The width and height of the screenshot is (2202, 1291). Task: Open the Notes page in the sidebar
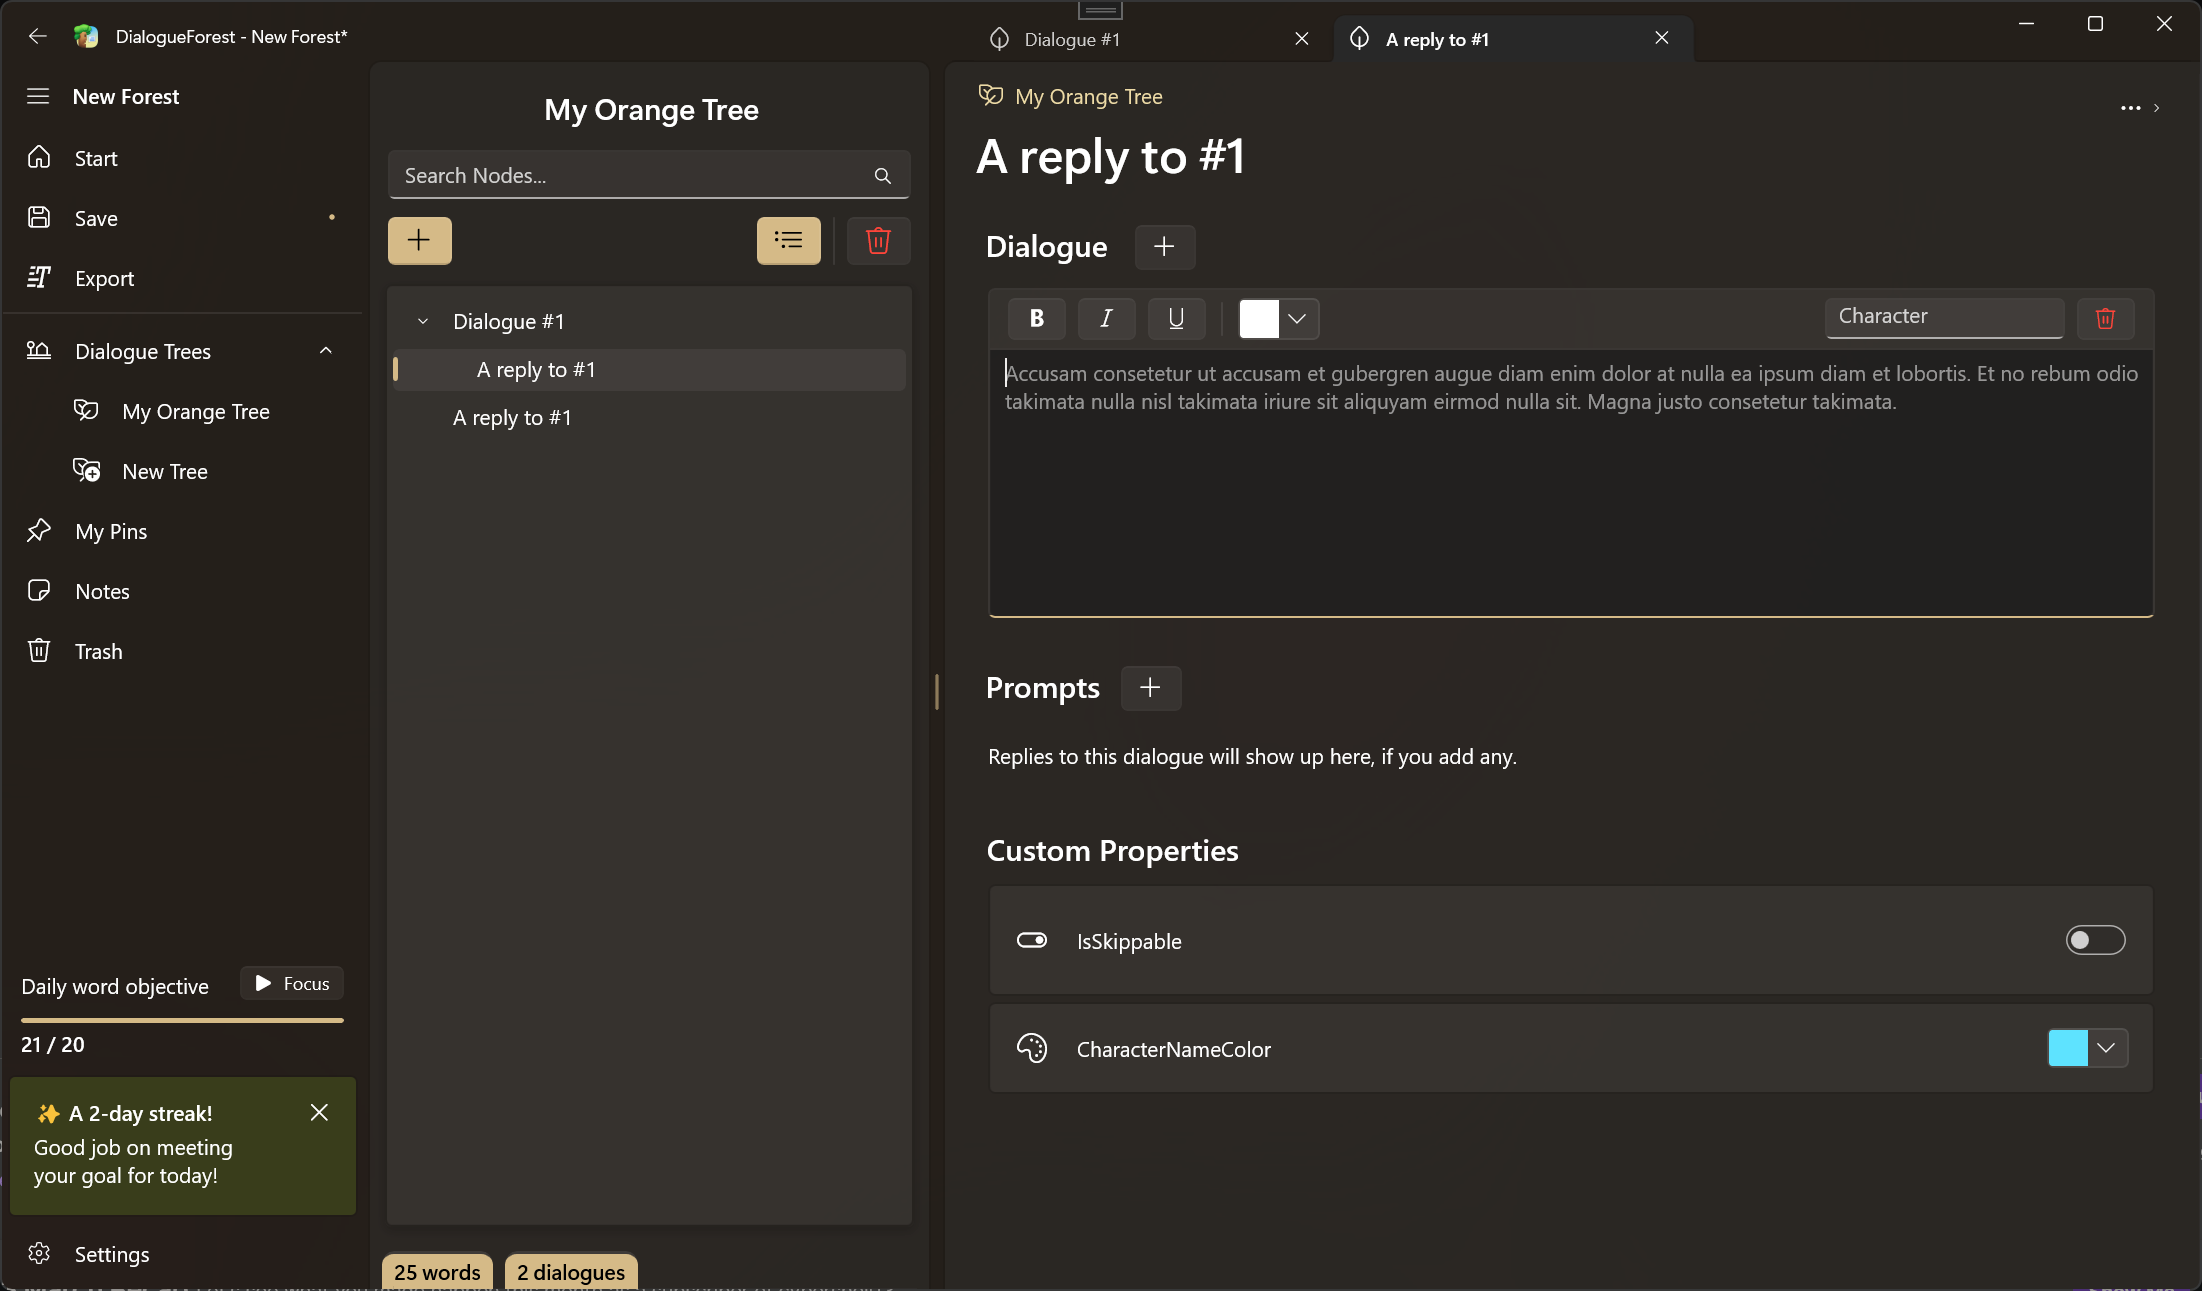click(102, 591)
